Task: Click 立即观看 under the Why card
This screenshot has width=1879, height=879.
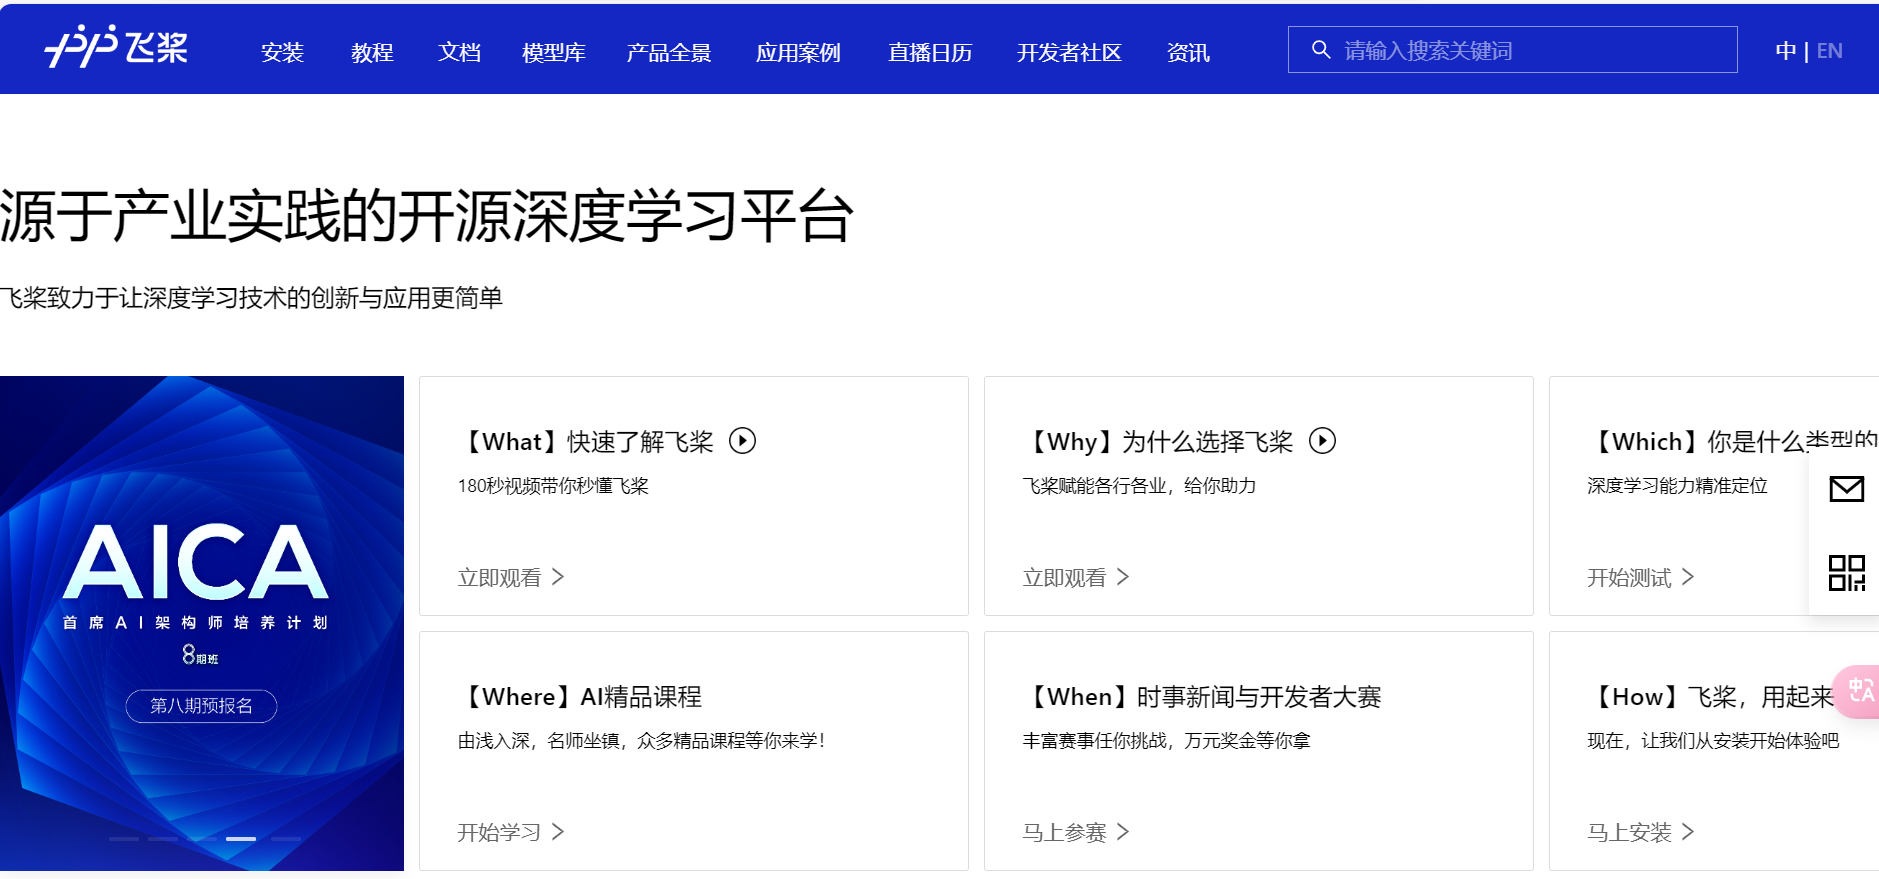Action: pyautogui.click(x=1076, y=577)
